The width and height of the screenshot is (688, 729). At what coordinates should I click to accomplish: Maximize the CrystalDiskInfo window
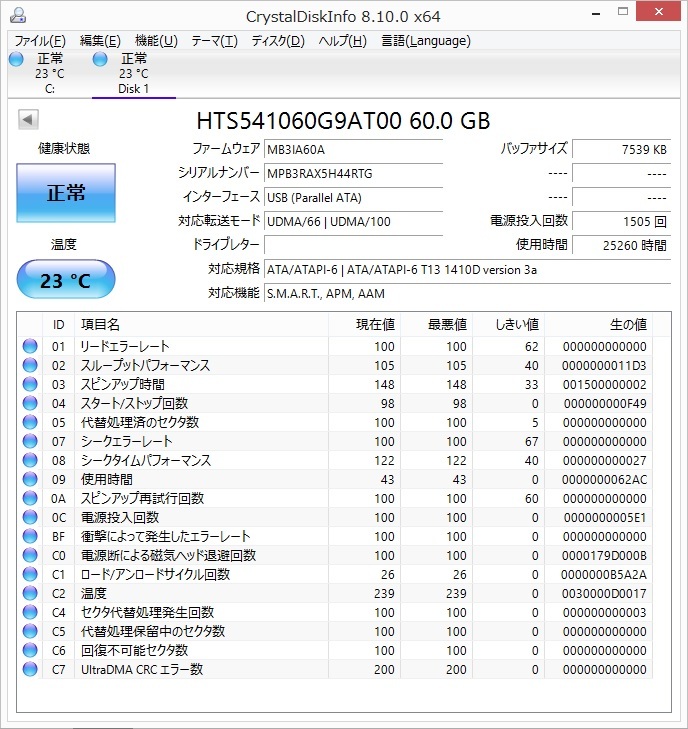click(622, 12)
